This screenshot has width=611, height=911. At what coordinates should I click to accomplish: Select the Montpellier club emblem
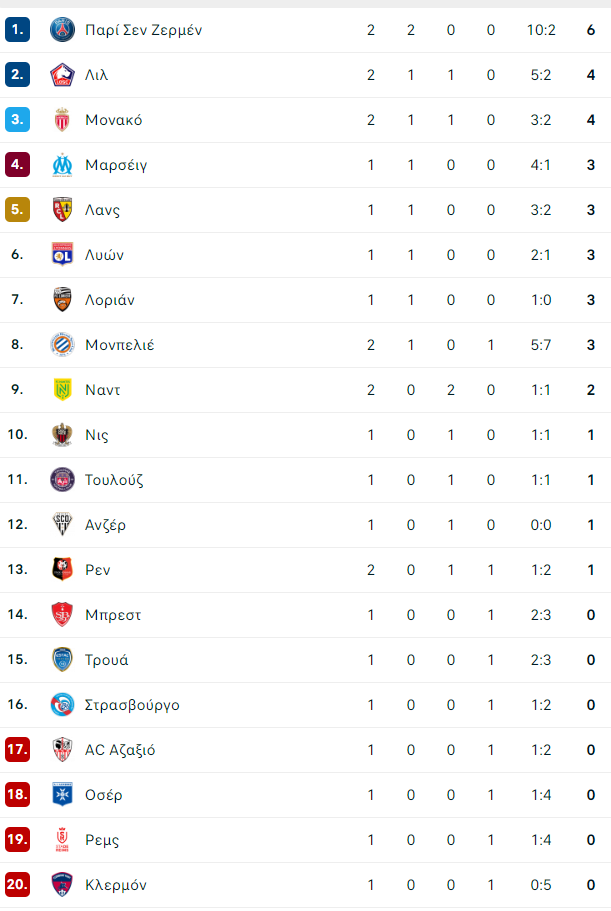62,345
